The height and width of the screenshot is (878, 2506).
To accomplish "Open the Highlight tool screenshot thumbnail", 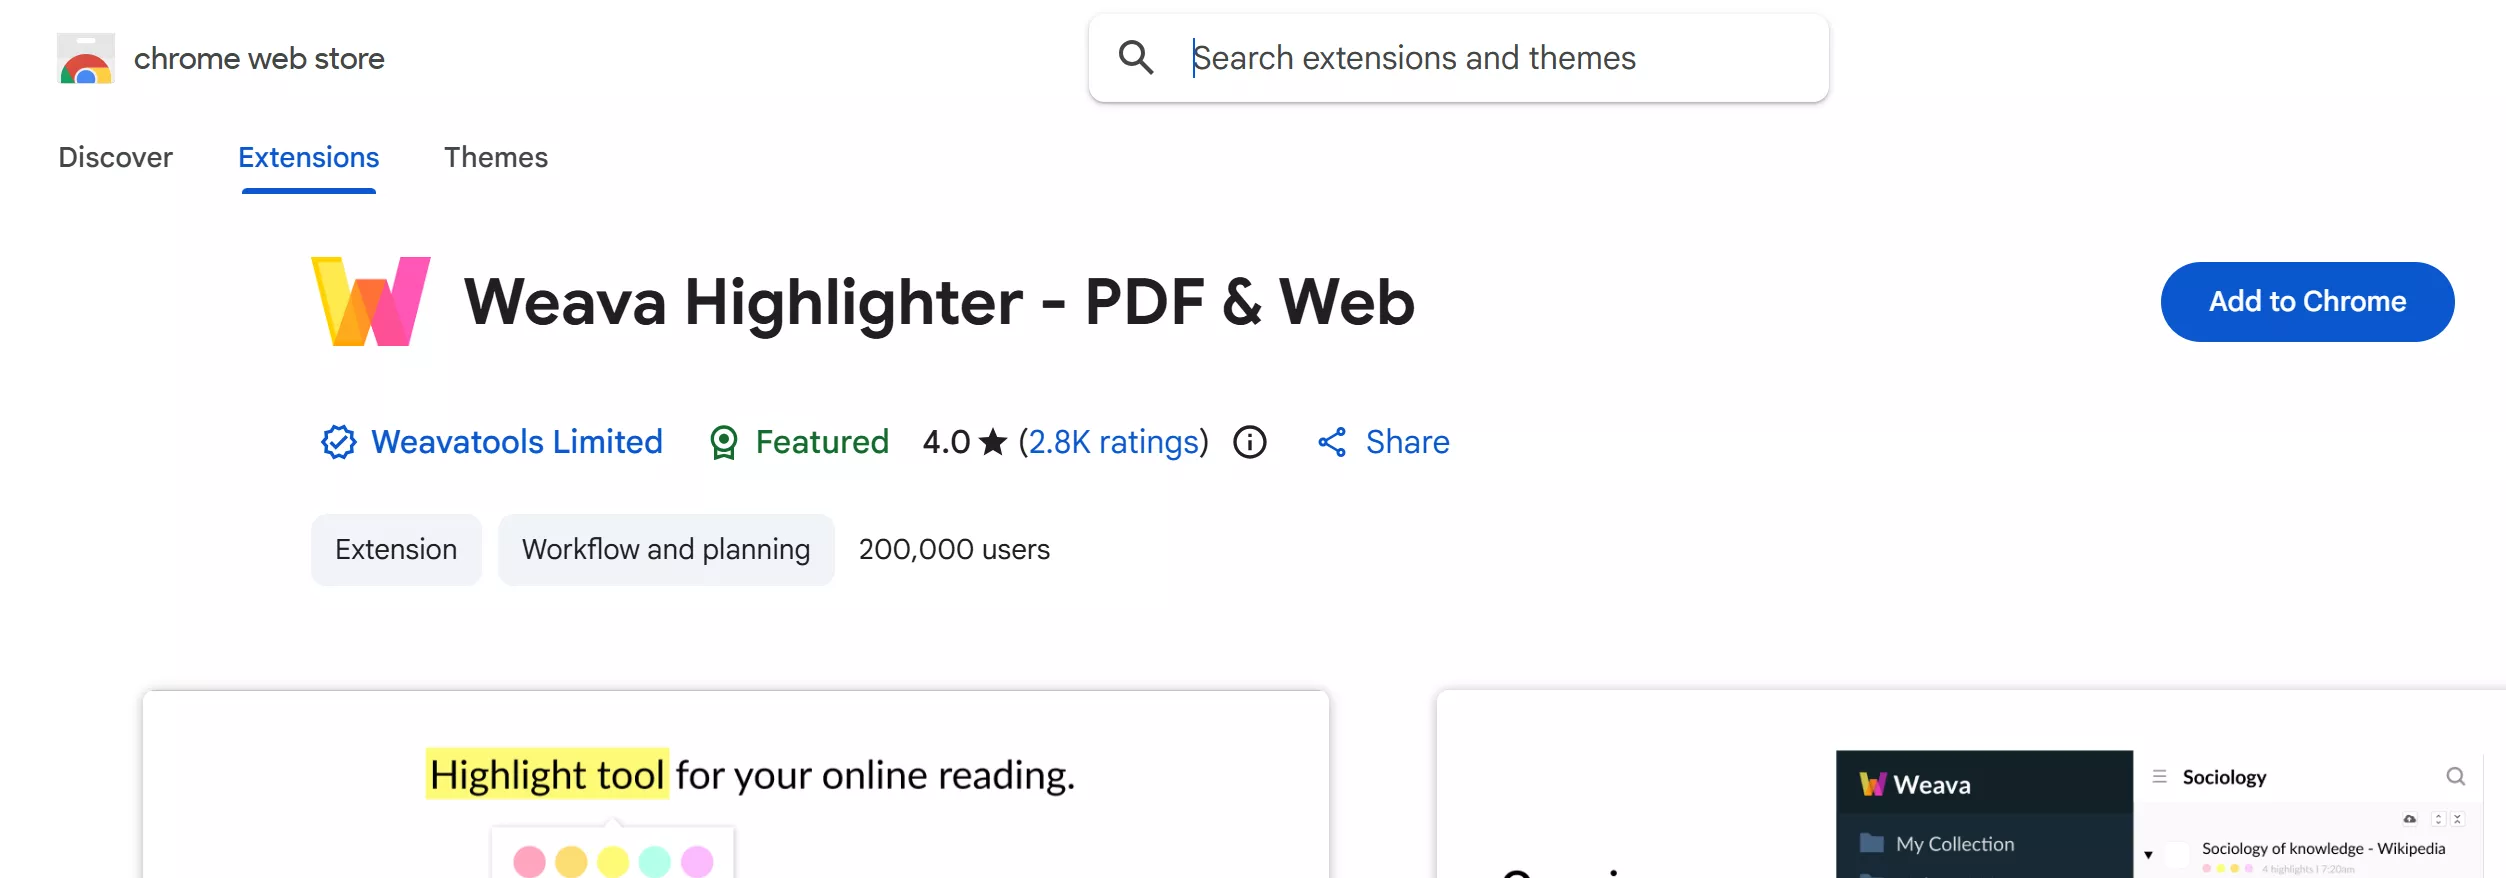I will click(x=735, y=784).
